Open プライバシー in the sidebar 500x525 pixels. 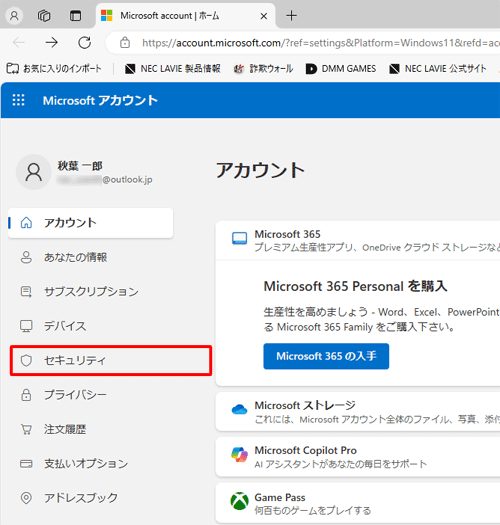[90, 395]
